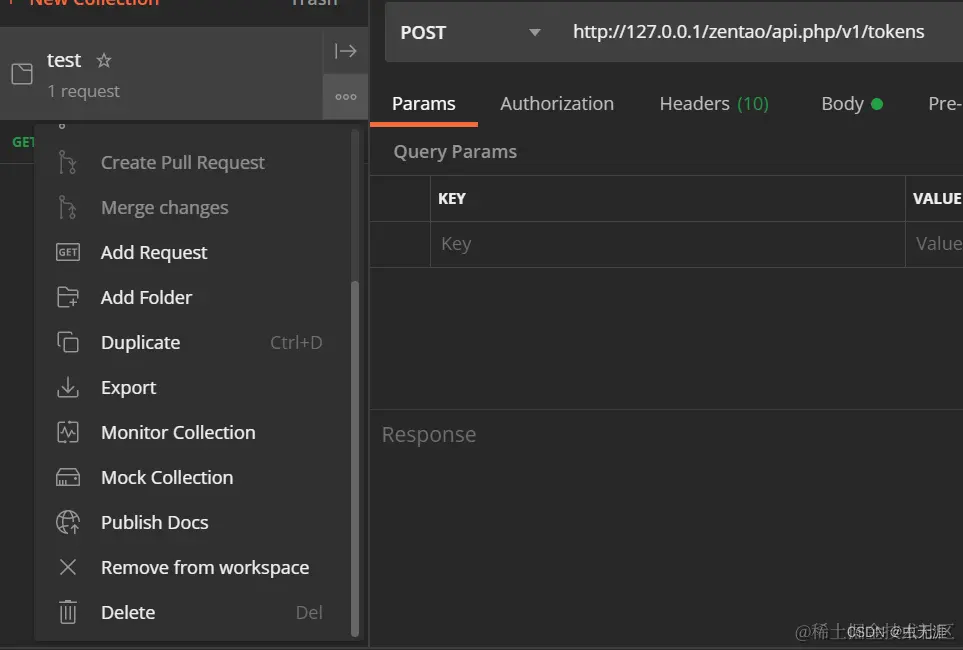
Task: Click the KEY column header
Action: 451,198
